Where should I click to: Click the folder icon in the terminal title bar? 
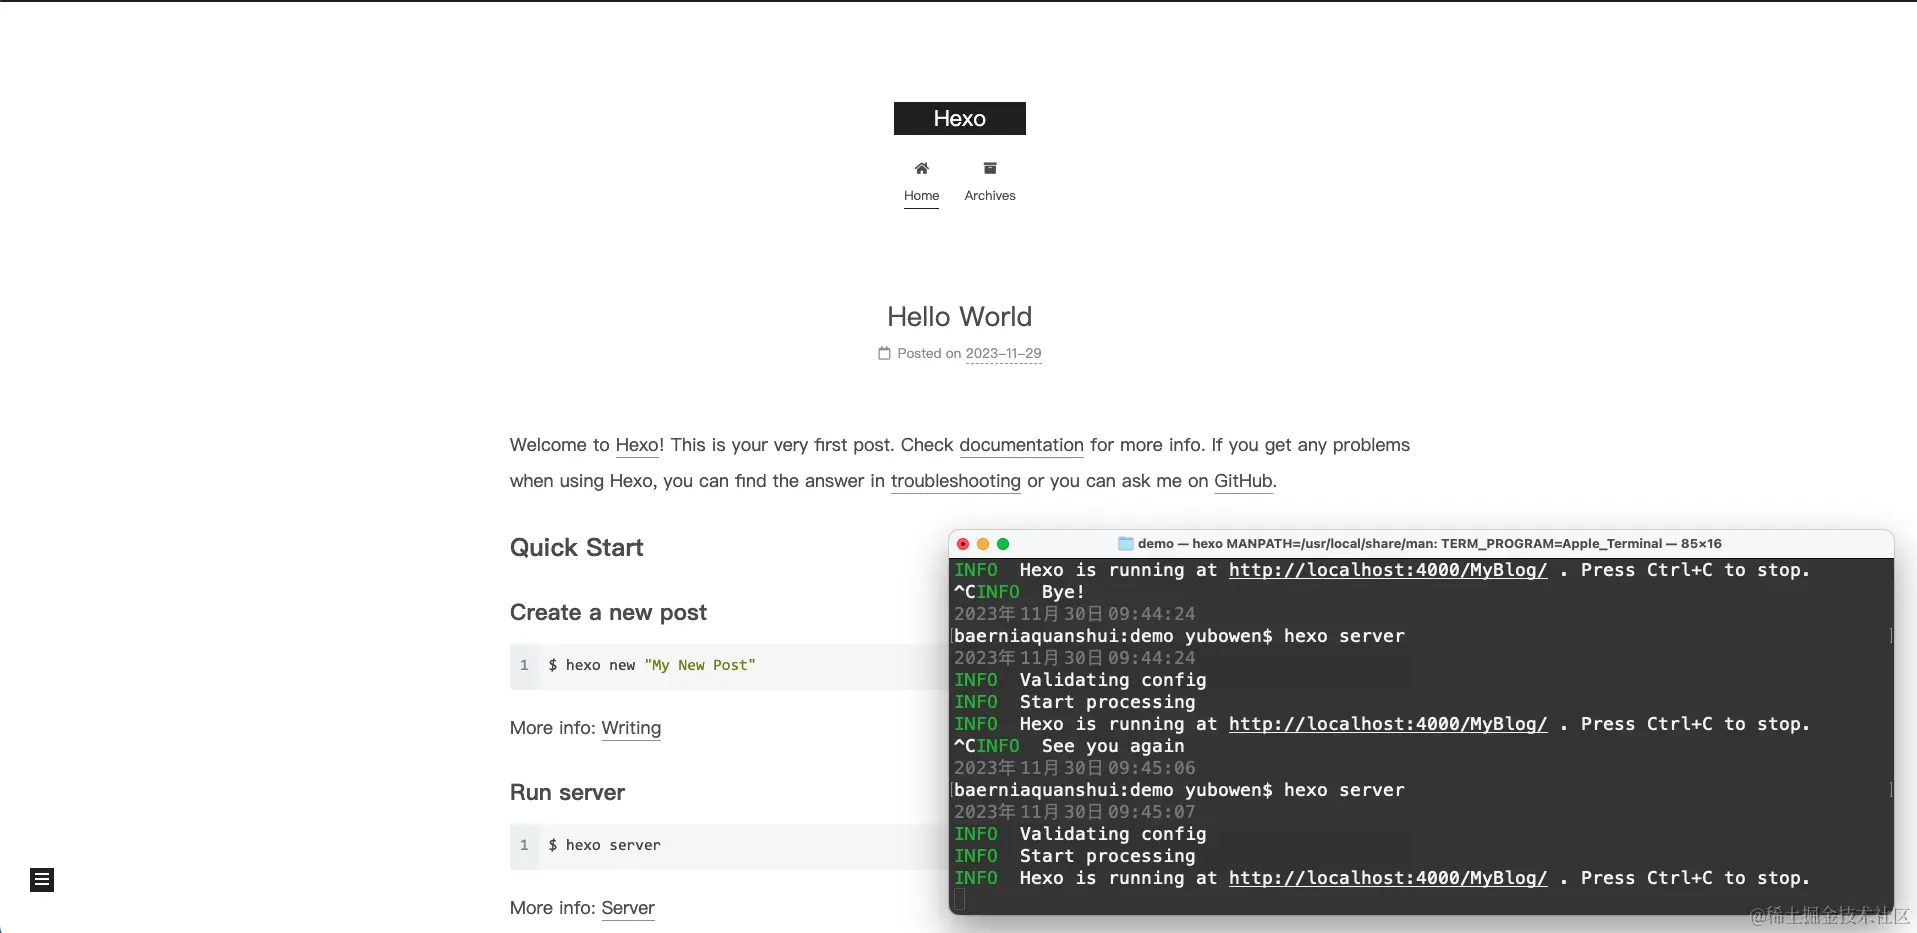pyautogui.click(x=1125, y=543)
